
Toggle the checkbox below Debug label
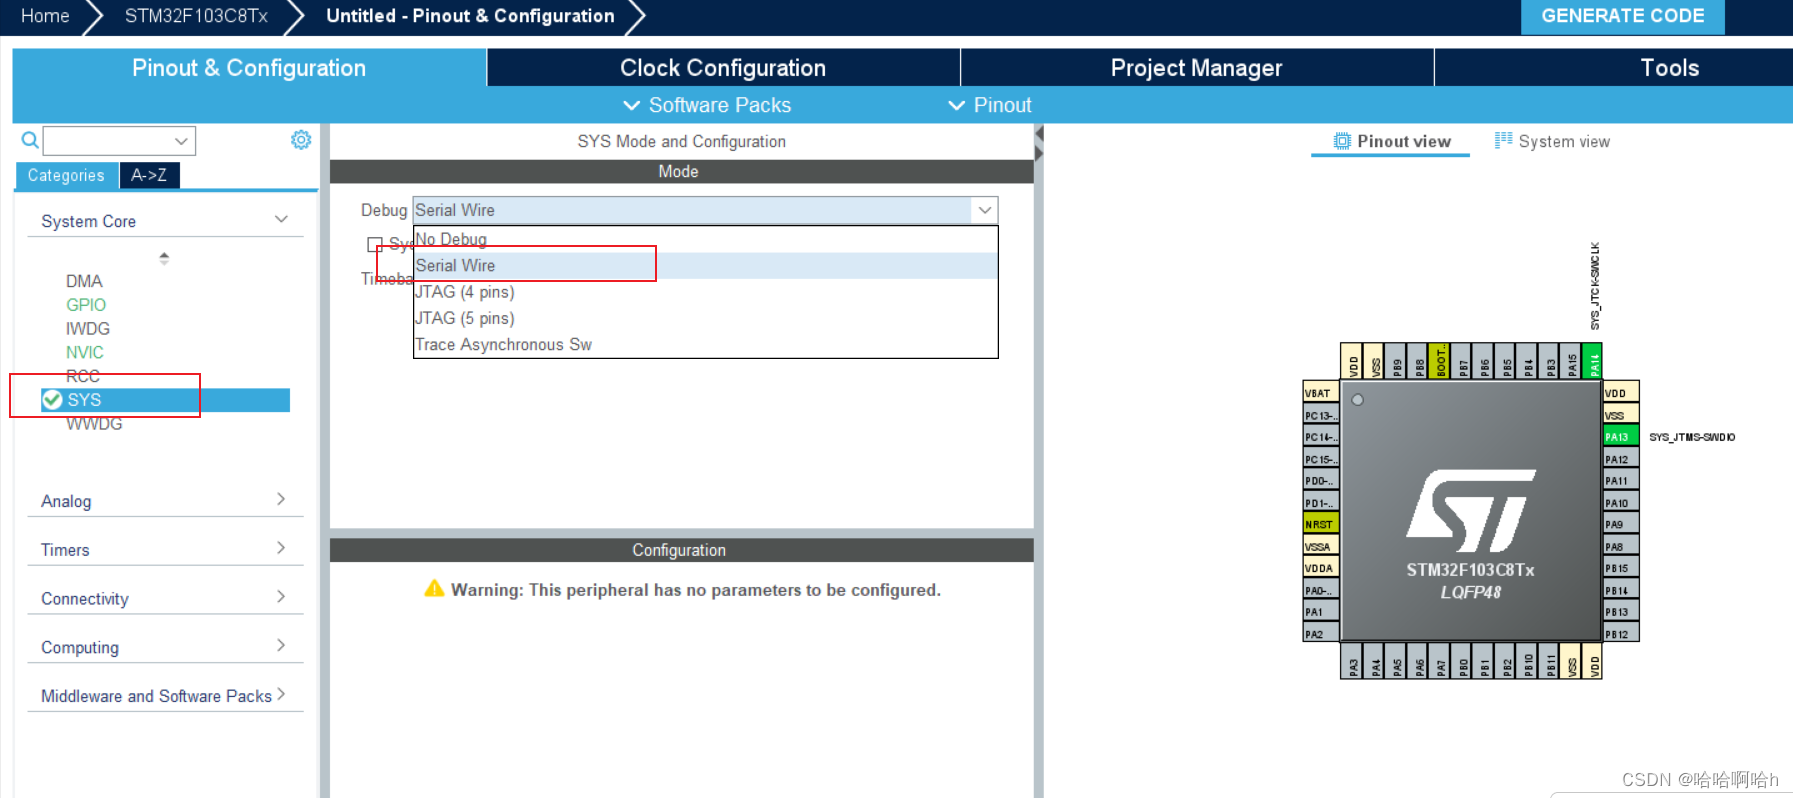pyautogui.click(x=375, y=244)
